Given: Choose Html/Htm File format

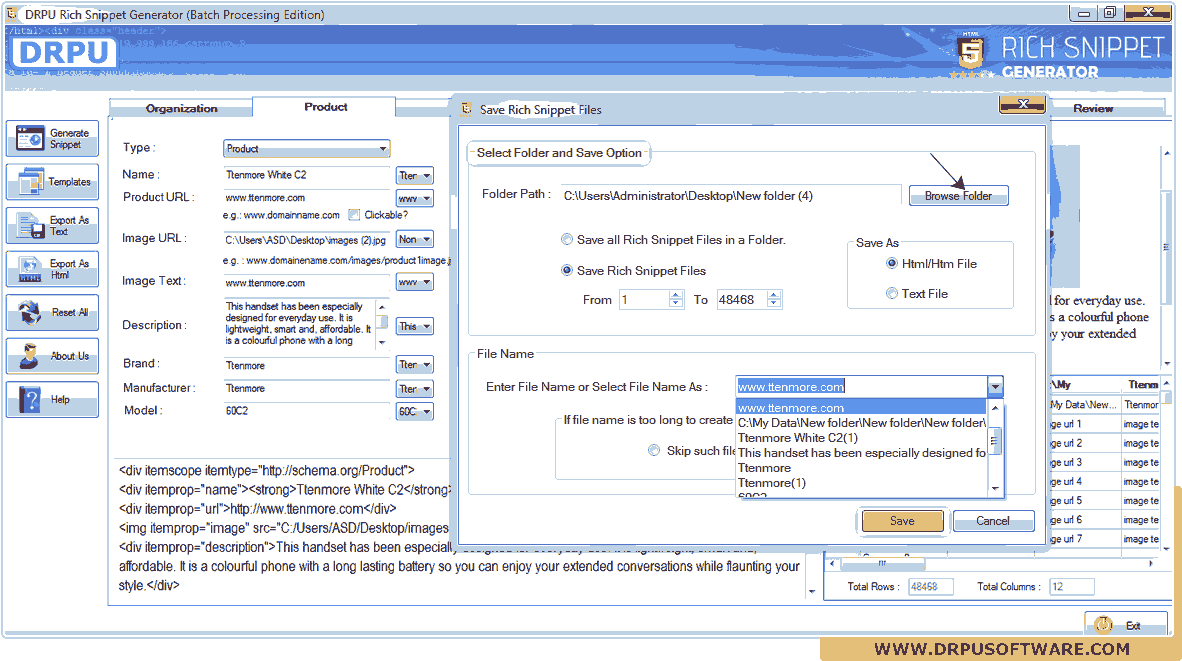Looking at the screenshot, I should tap(892, 264).
